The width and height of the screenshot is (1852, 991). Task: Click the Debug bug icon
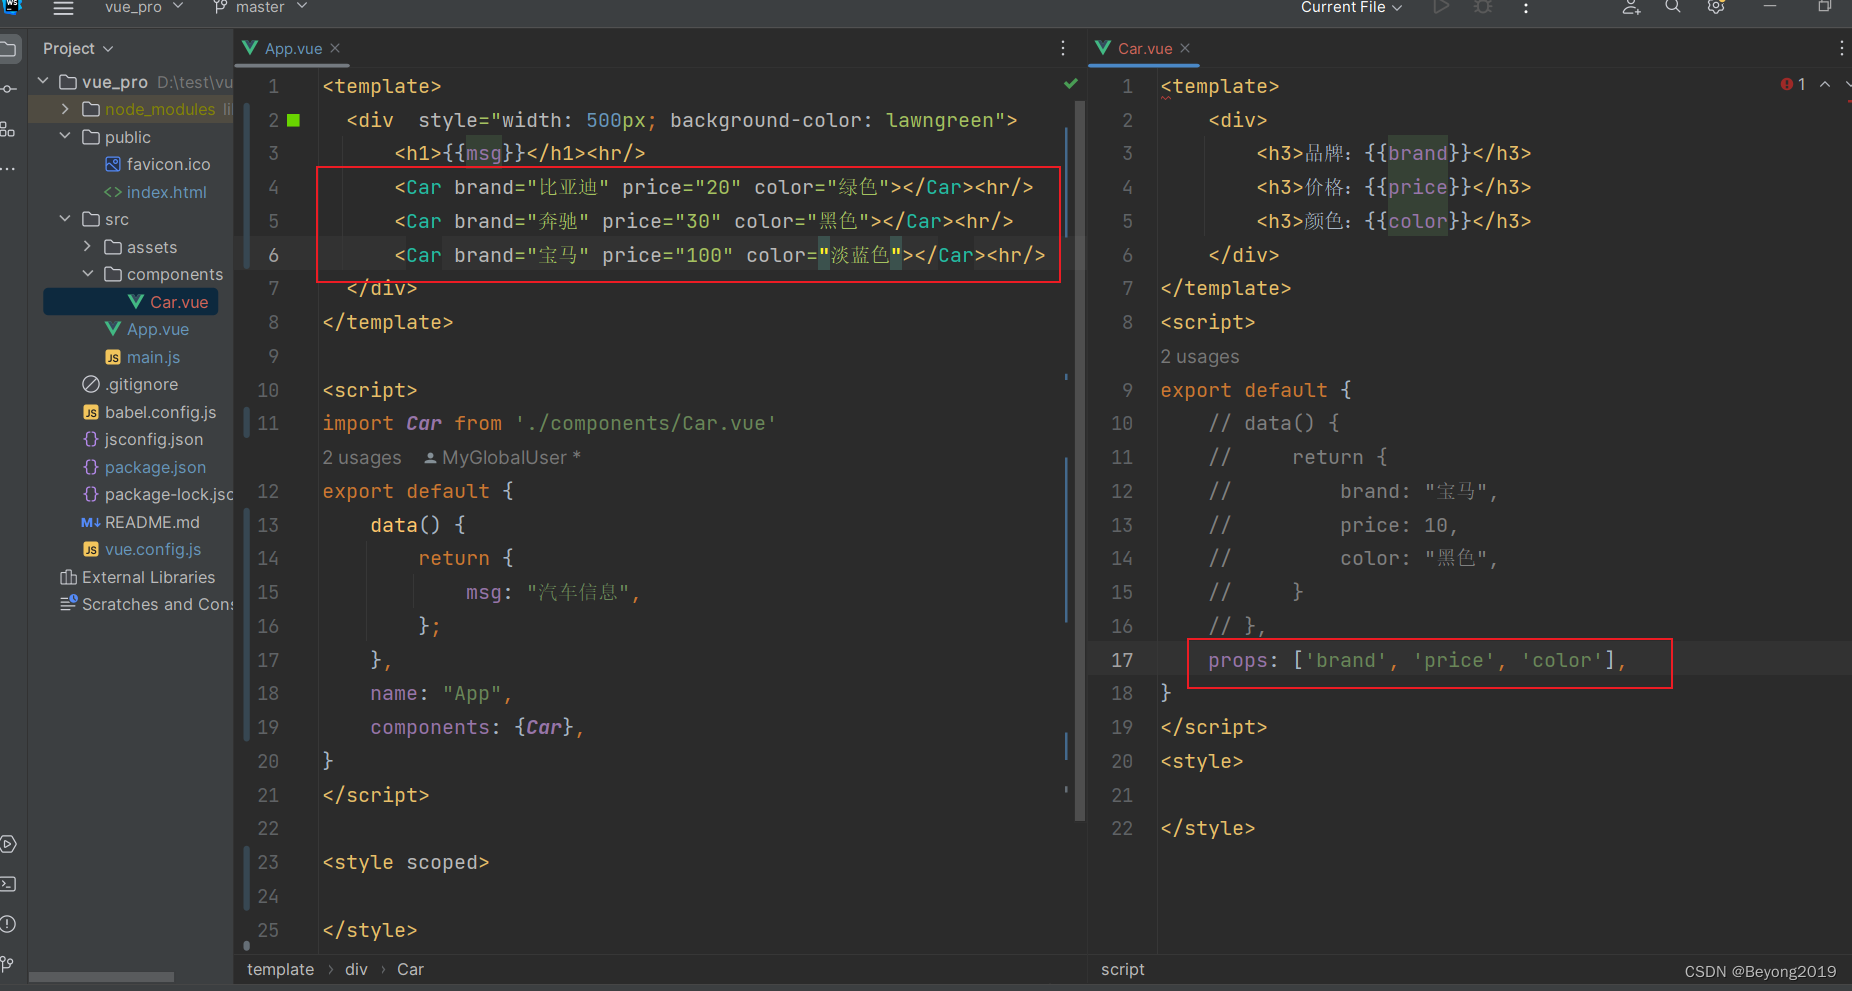pyautogui.click(x=1483, y=8)
